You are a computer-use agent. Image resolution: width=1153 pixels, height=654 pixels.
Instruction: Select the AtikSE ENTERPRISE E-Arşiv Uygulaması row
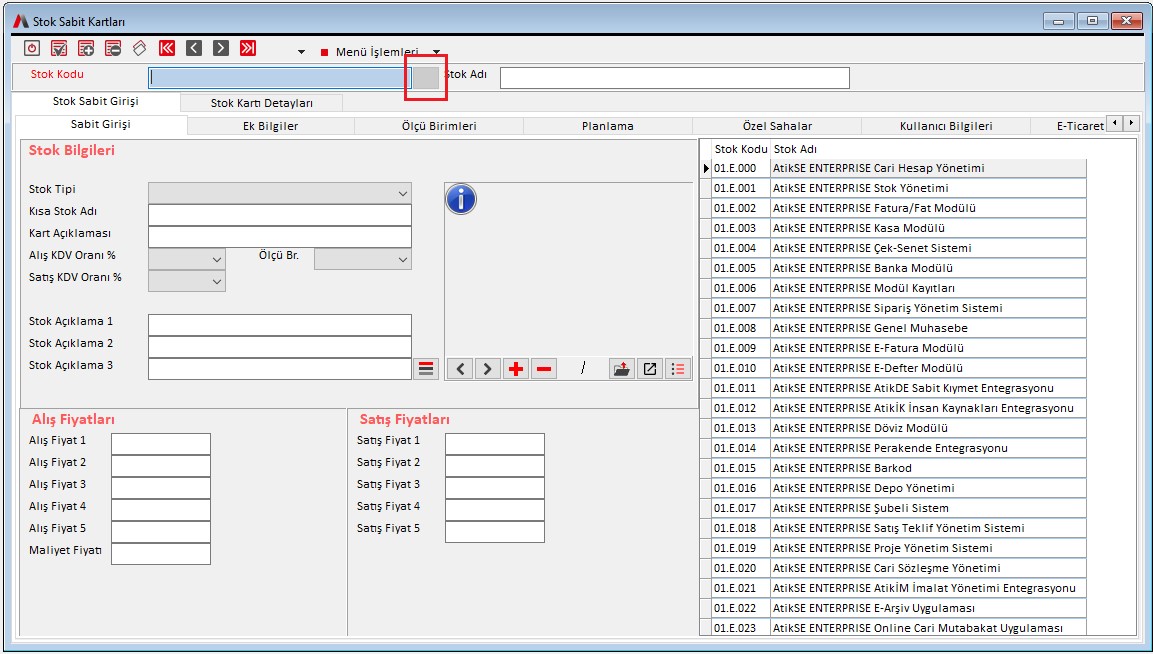[899, 608]
